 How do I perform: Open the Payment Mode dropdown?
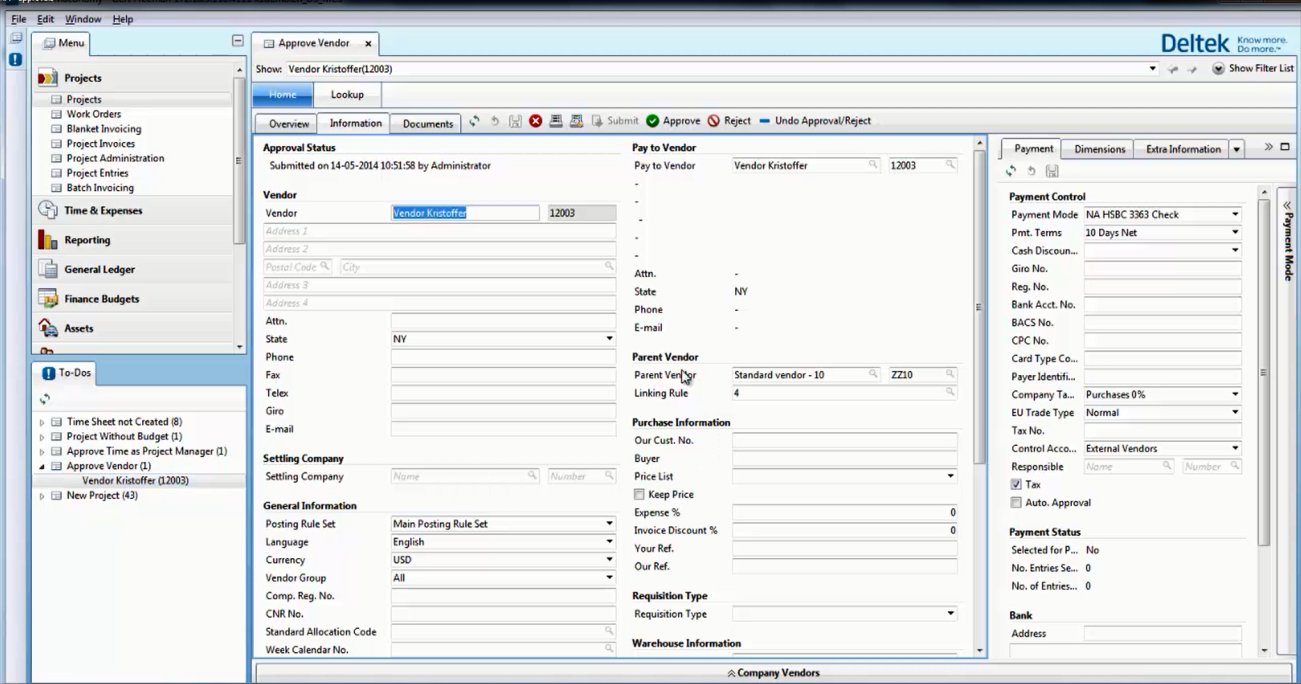(1235, 215)
